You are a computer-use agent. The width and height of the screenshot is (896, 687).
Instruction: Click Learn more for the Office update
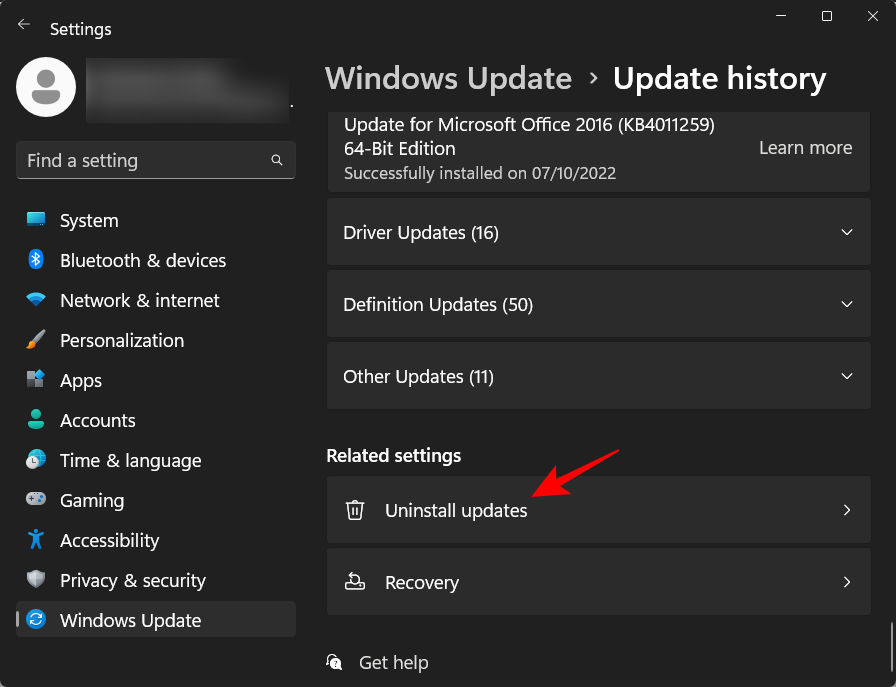click(805, 147)
